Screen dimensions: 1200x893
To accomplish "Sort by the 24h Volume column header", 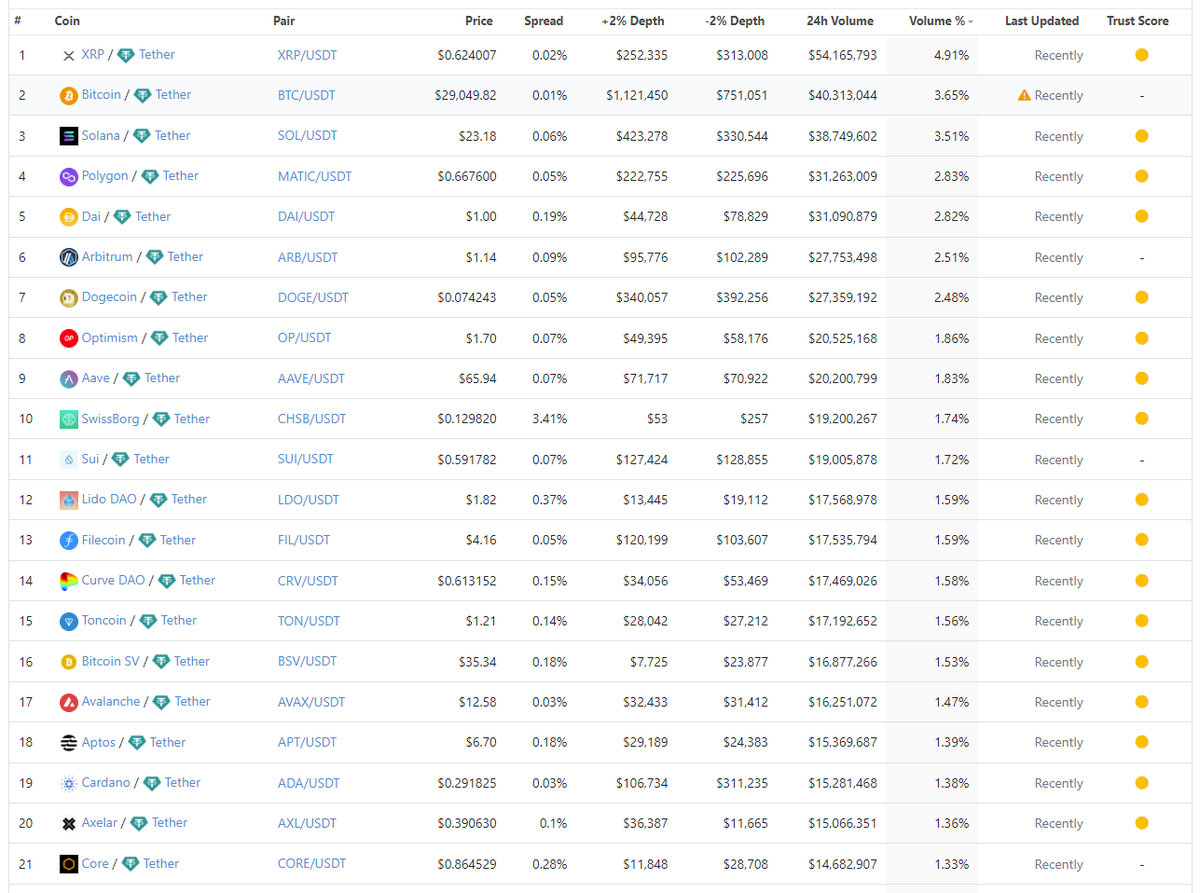I will [x=840, y=20].
